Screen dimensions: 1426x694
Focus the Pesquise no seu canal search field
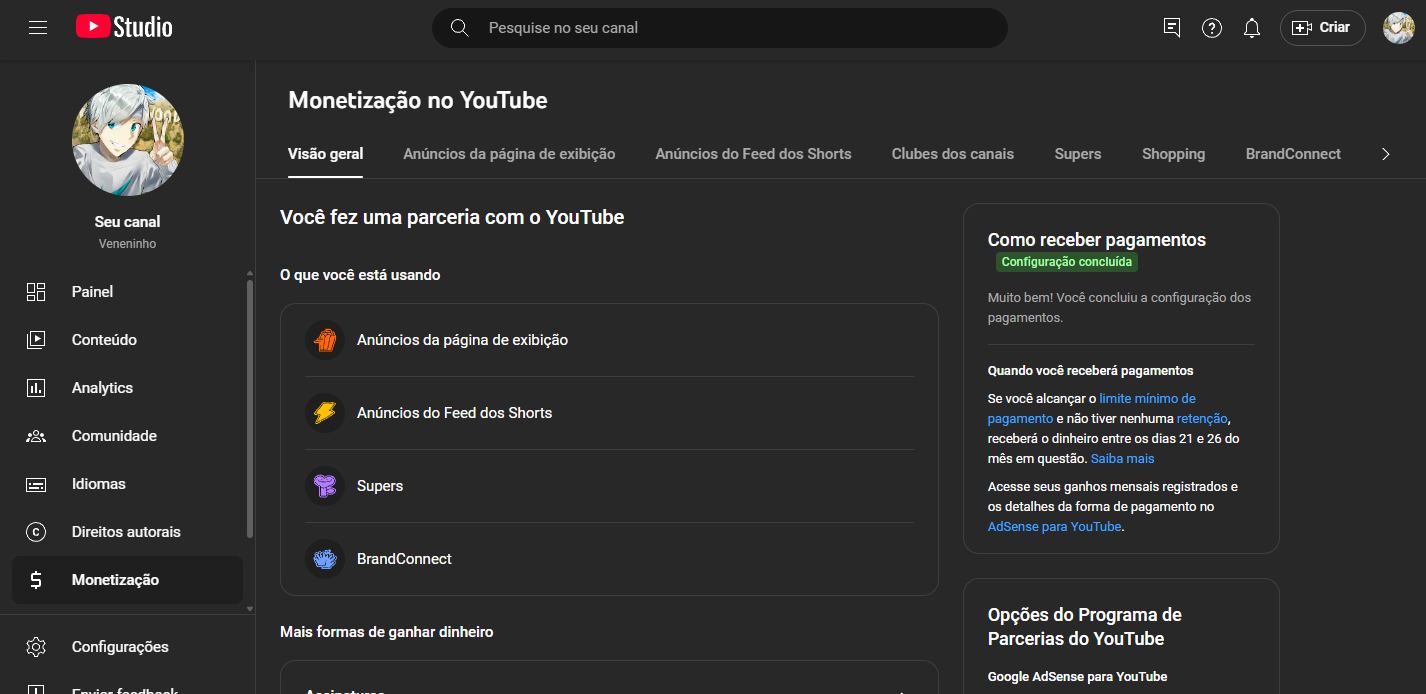click(x=719, y=28)
